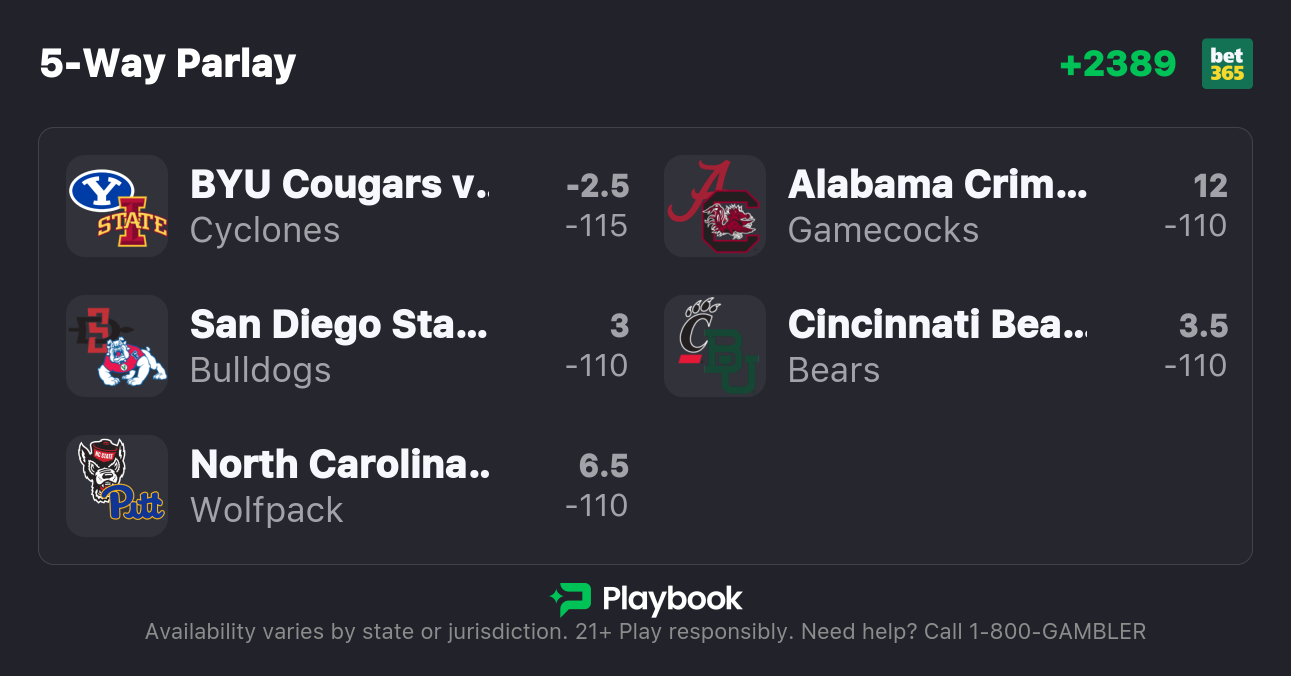Image resolution: width=1291 pixels, height=676 pixels.
Task: Click the Playbook brand name text
Action: click(672, 599)
